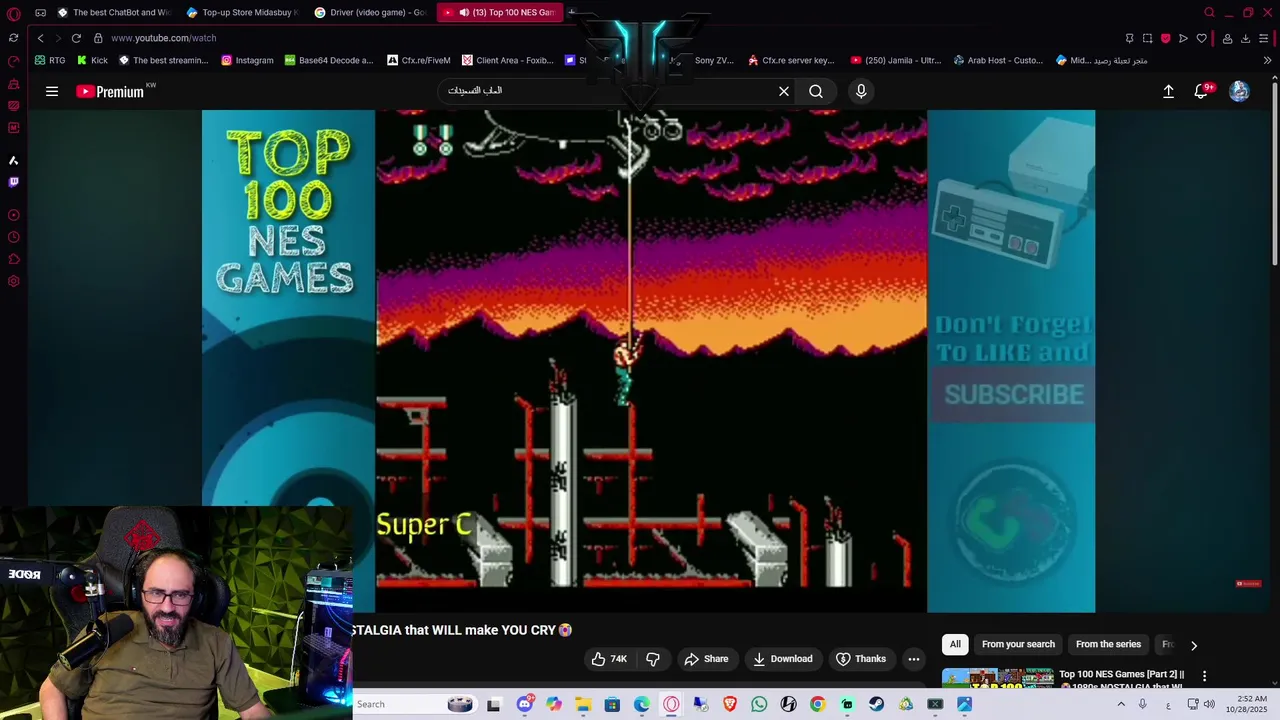
Task: Send Thanks to the creator
Action: 861,659
